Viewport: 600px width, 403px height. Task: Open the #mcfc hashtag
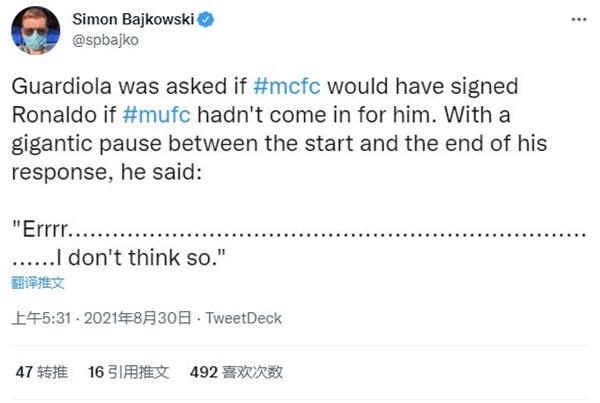[x=287, y=86]
